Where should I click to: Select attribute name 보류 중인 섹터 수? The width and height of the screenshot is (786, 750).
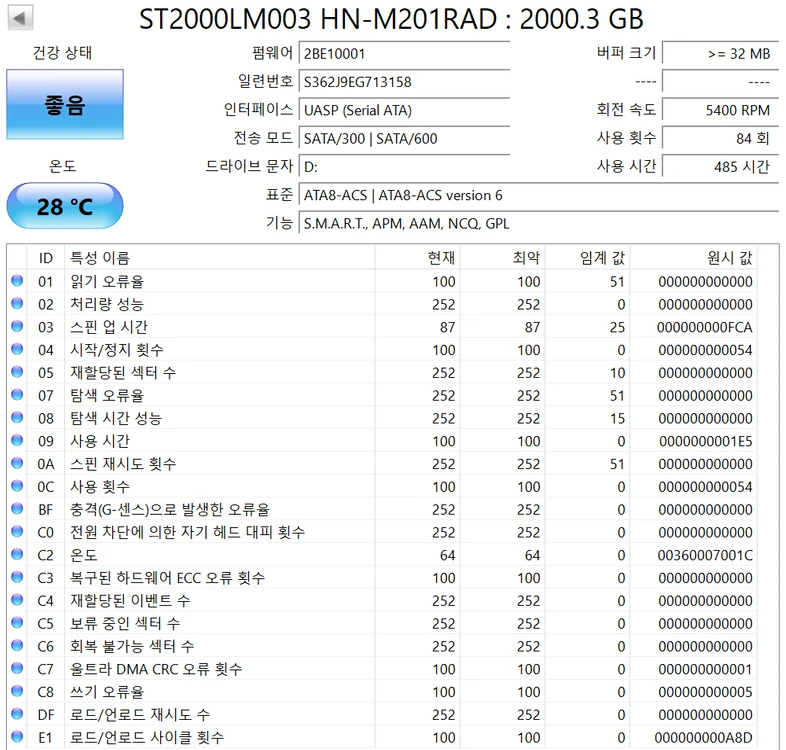(125, 623)
